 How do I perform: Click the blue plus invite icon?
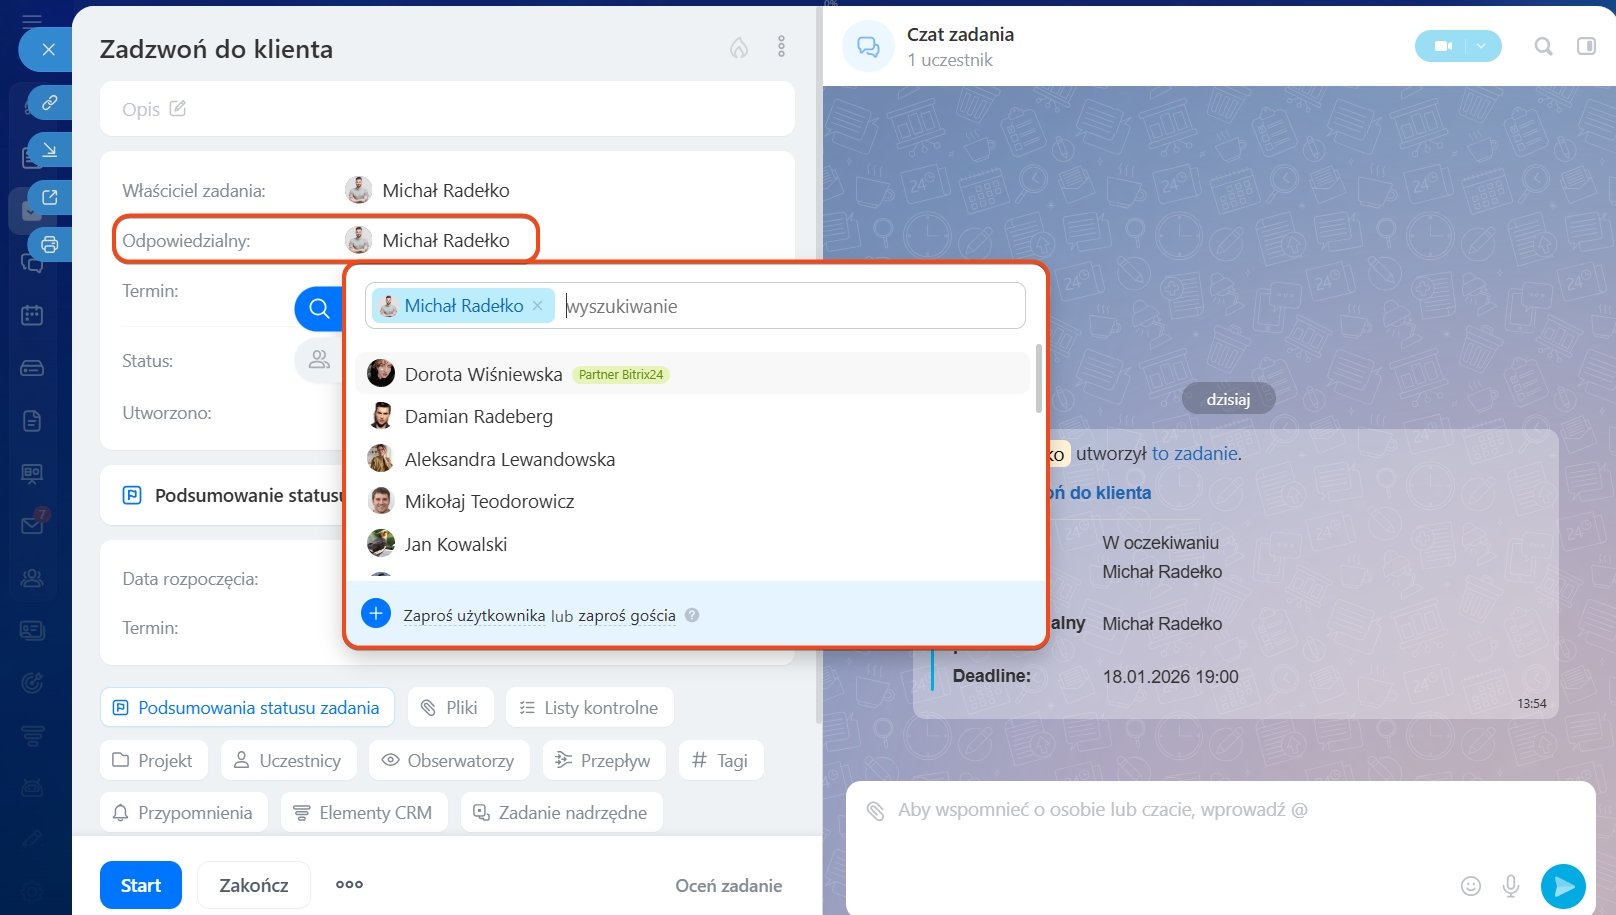[376, 613]
